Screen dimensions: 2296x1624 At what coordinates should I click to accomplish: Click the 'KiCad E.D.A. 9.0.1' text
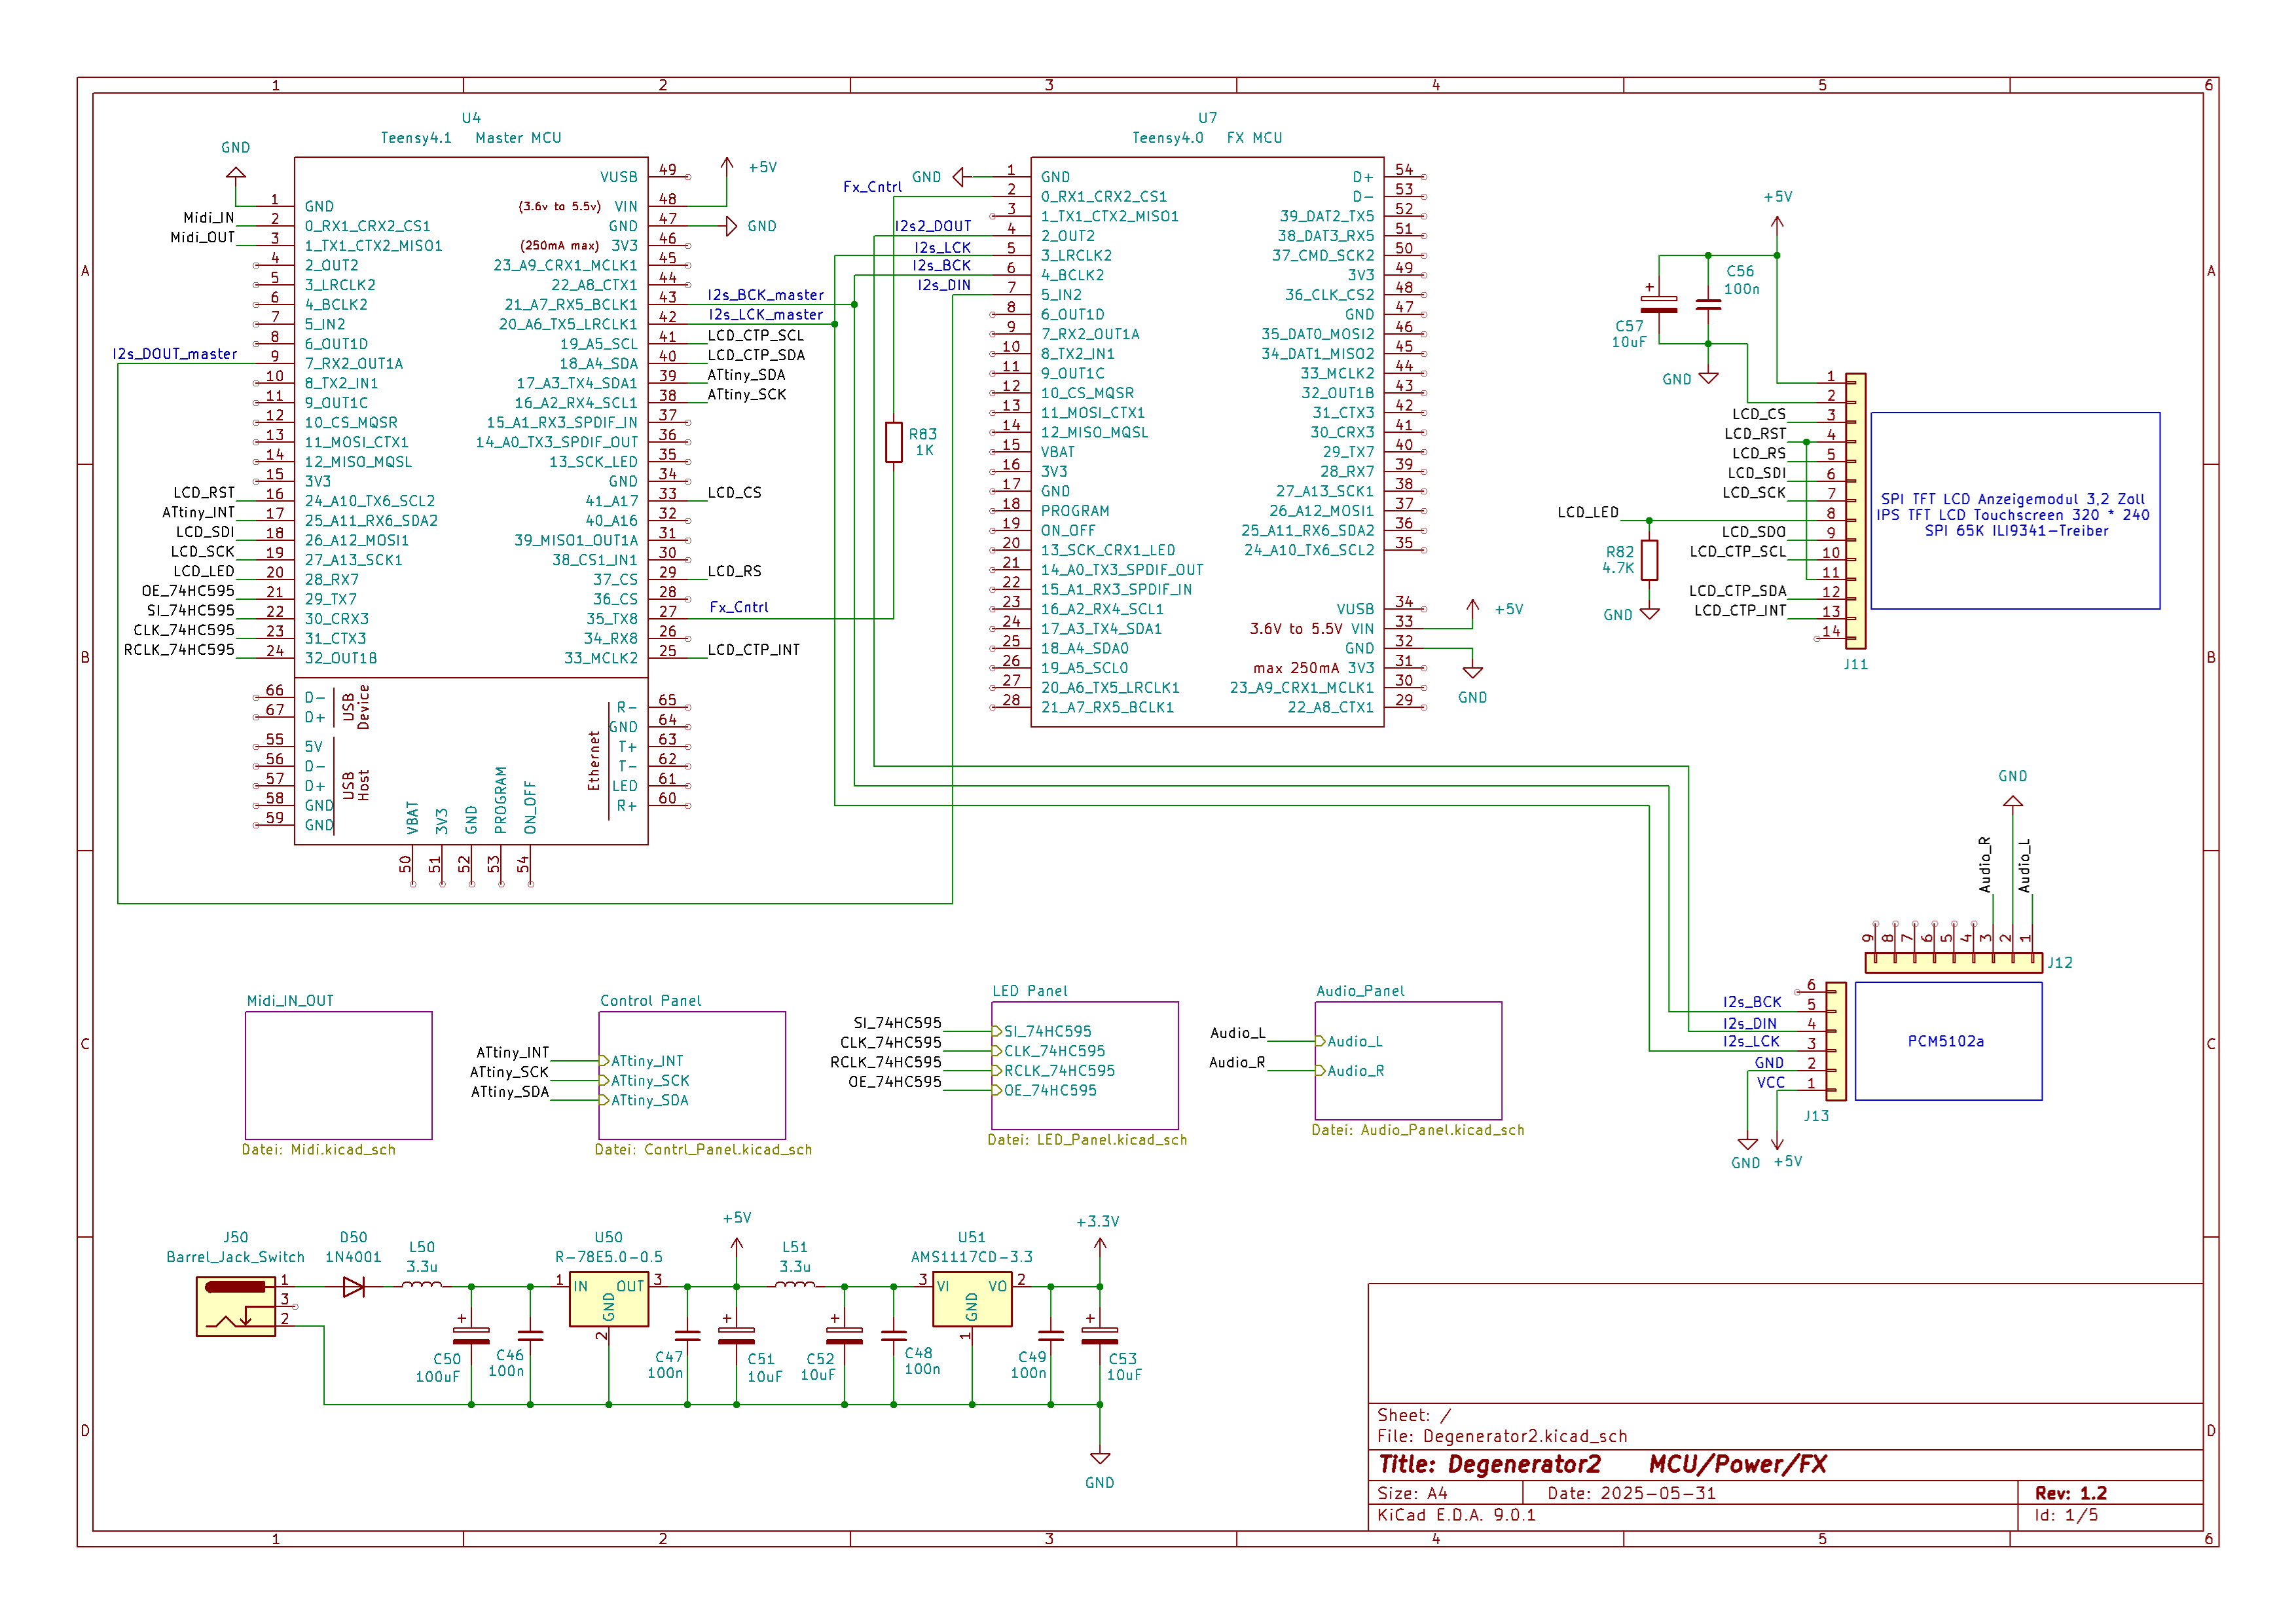point(1456,1515)
